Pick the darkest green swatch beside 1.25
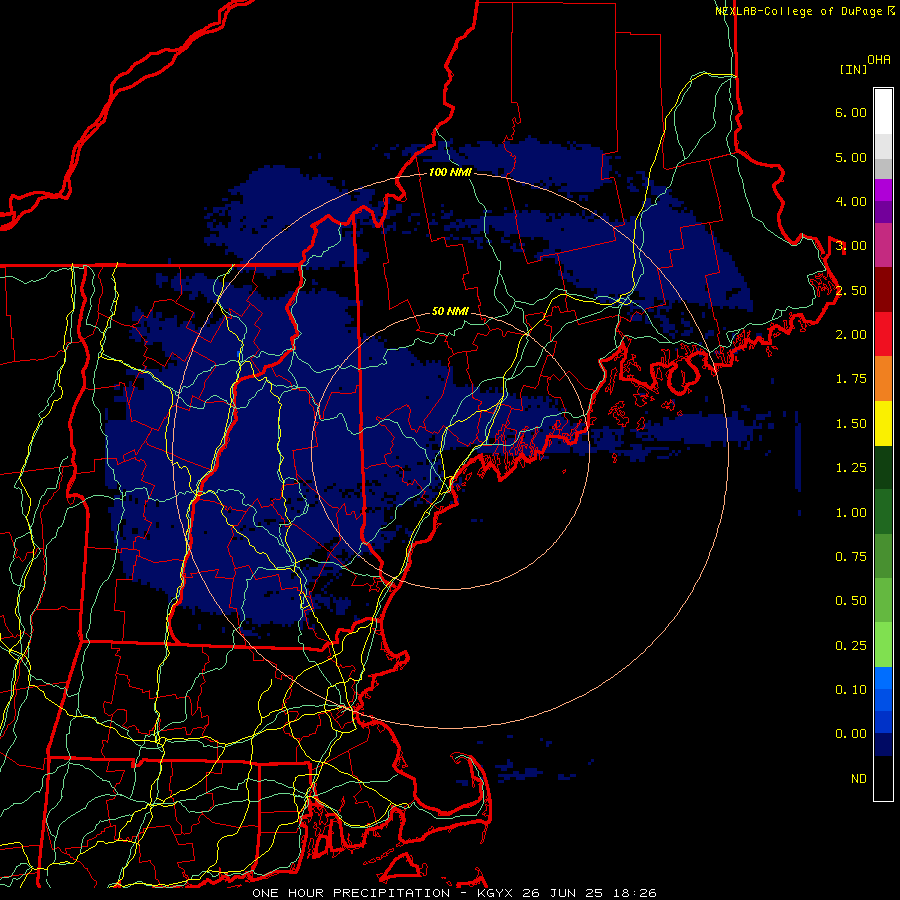This screenshot has height=900, width=900. (883, 468)
